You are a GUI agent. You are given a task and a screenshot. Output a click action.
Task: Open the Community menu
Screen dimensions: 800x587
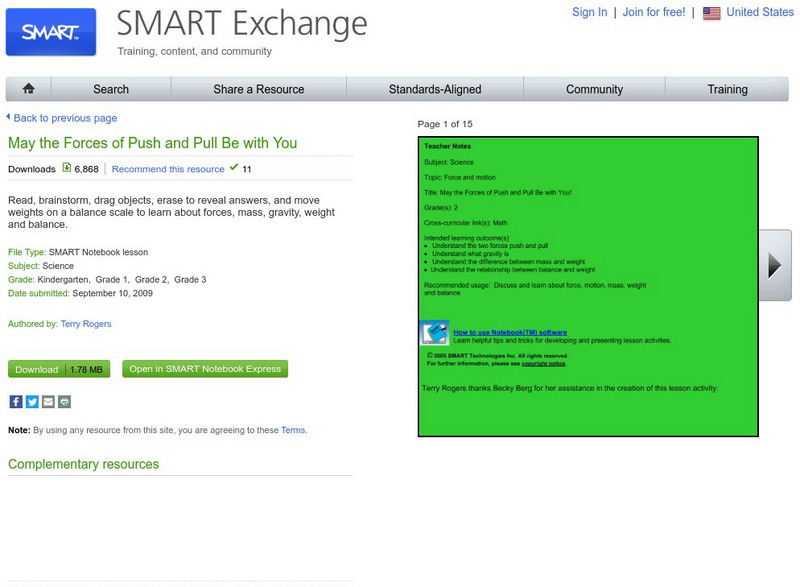pos(594,89)
